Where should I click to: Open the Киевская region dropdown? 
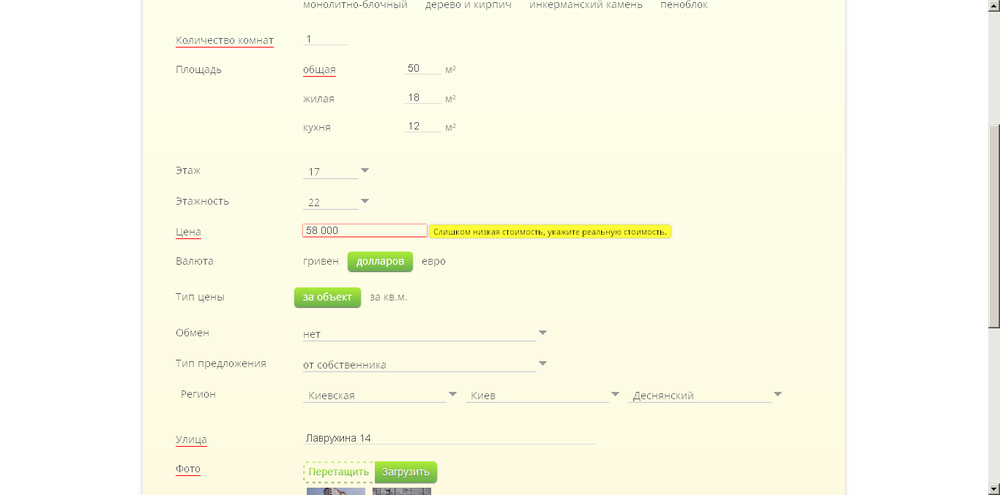[x=380, y=395]
